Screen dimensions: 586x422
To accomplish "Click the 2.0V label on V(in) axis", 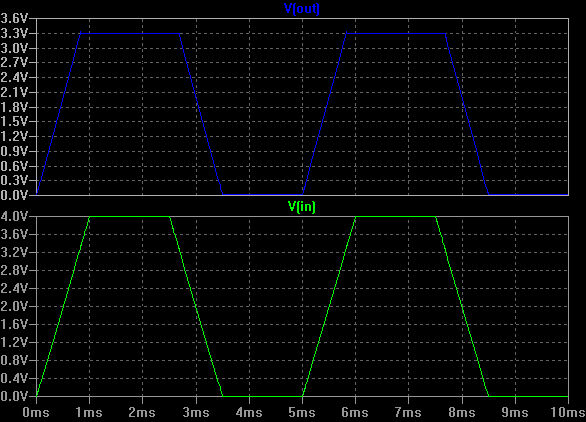I will [x=14, y=307].
